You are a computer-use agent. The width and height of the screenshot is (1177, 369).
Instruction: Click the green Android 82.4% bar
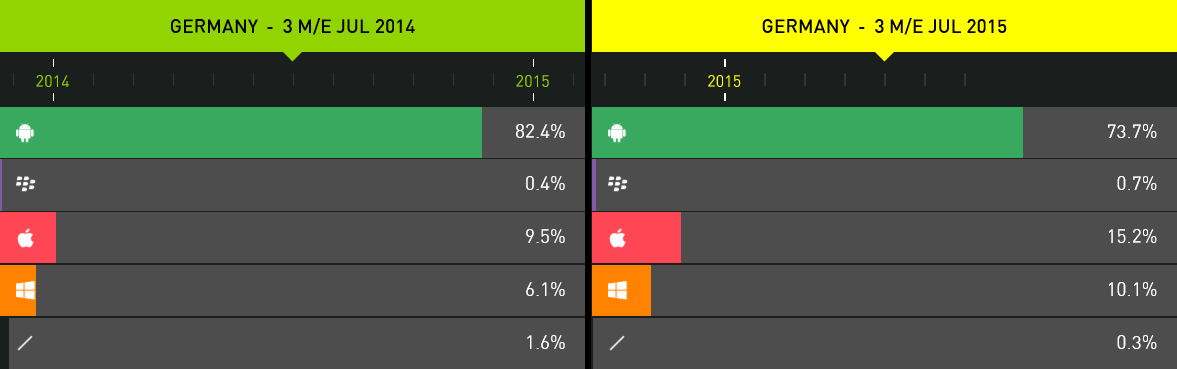coord(241,133)
